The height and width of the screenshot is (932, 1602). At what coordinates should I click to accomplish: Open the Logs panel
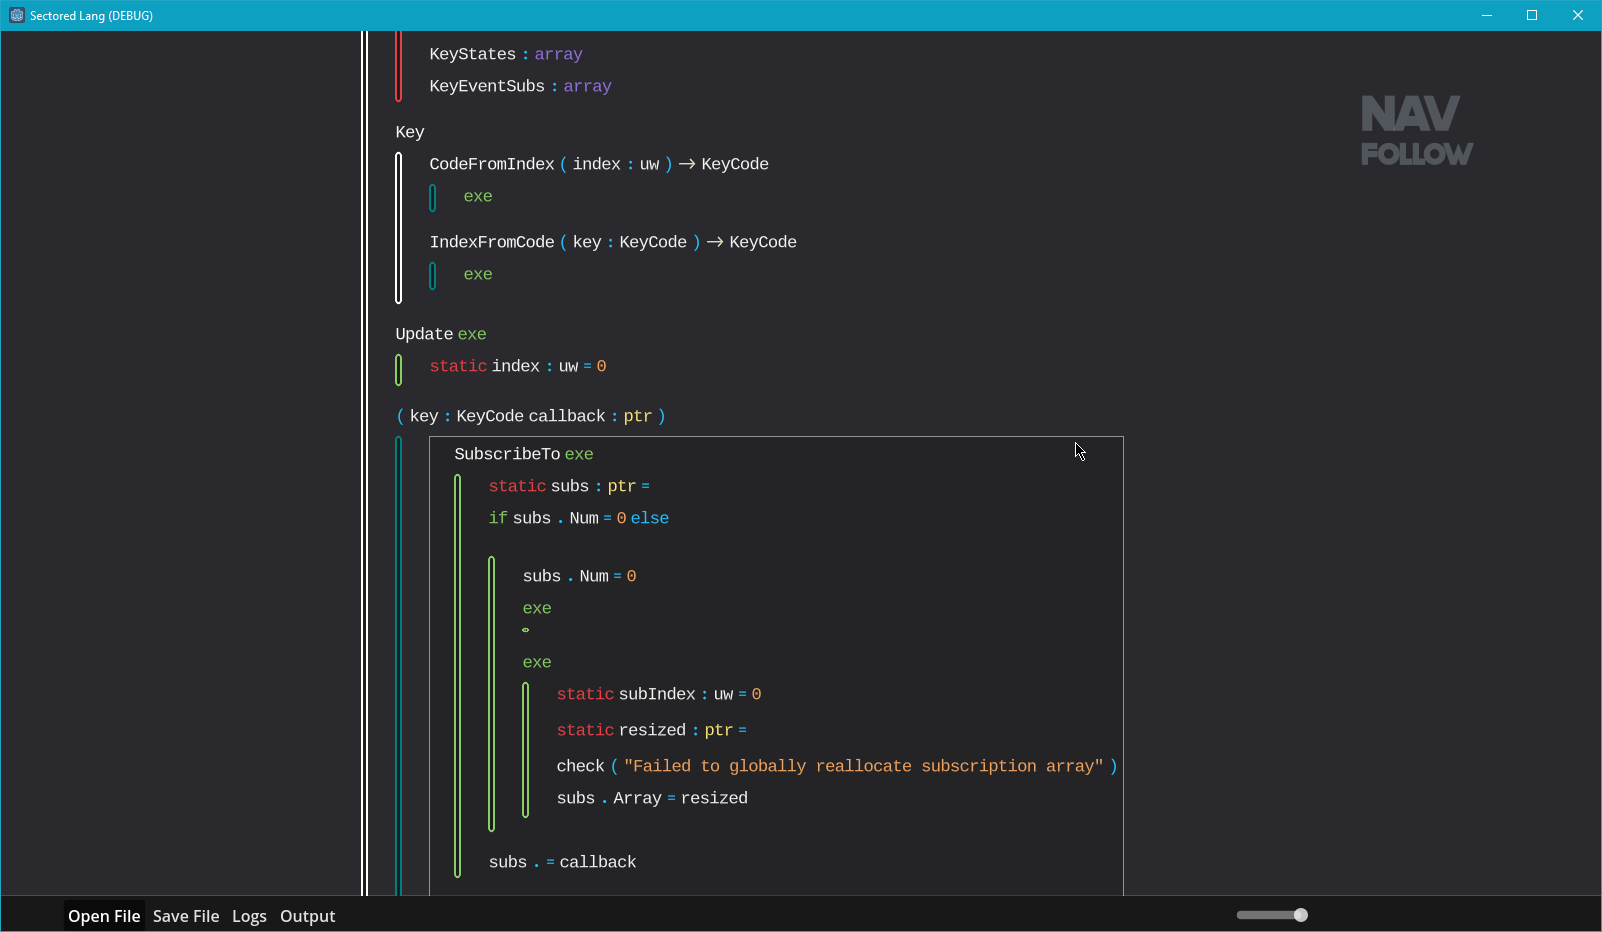pyautogui.click(x=249, y=916)
